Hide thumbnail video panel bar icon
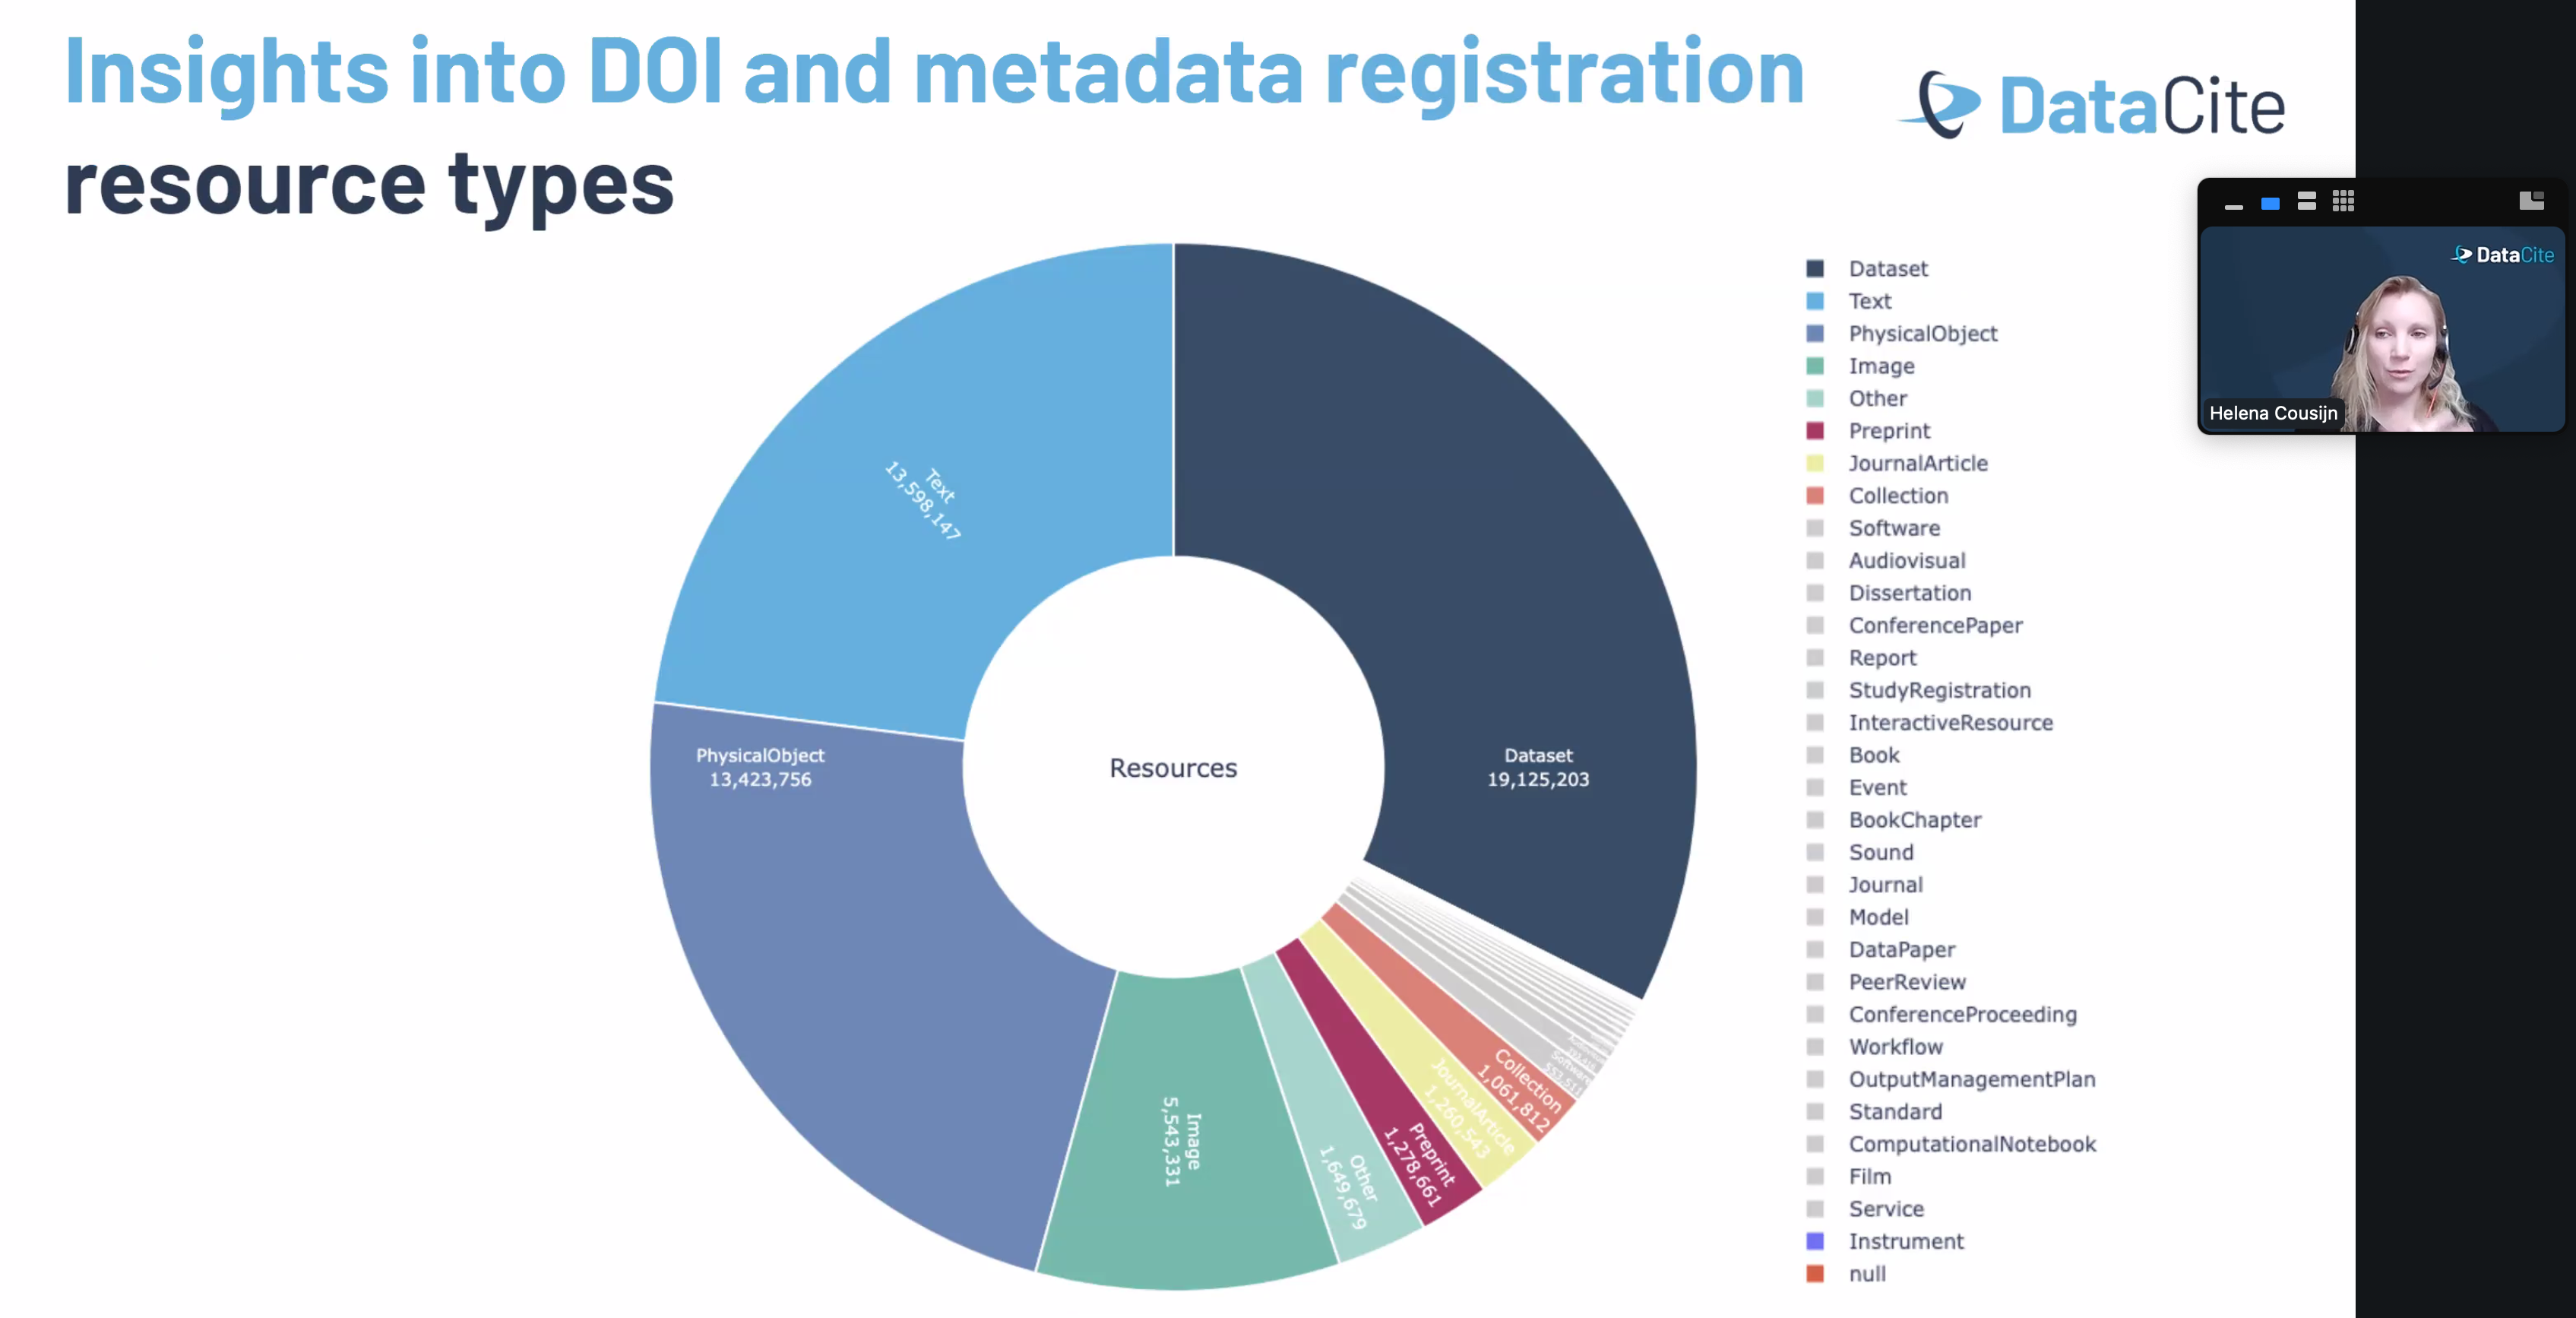 (2233, 206)
